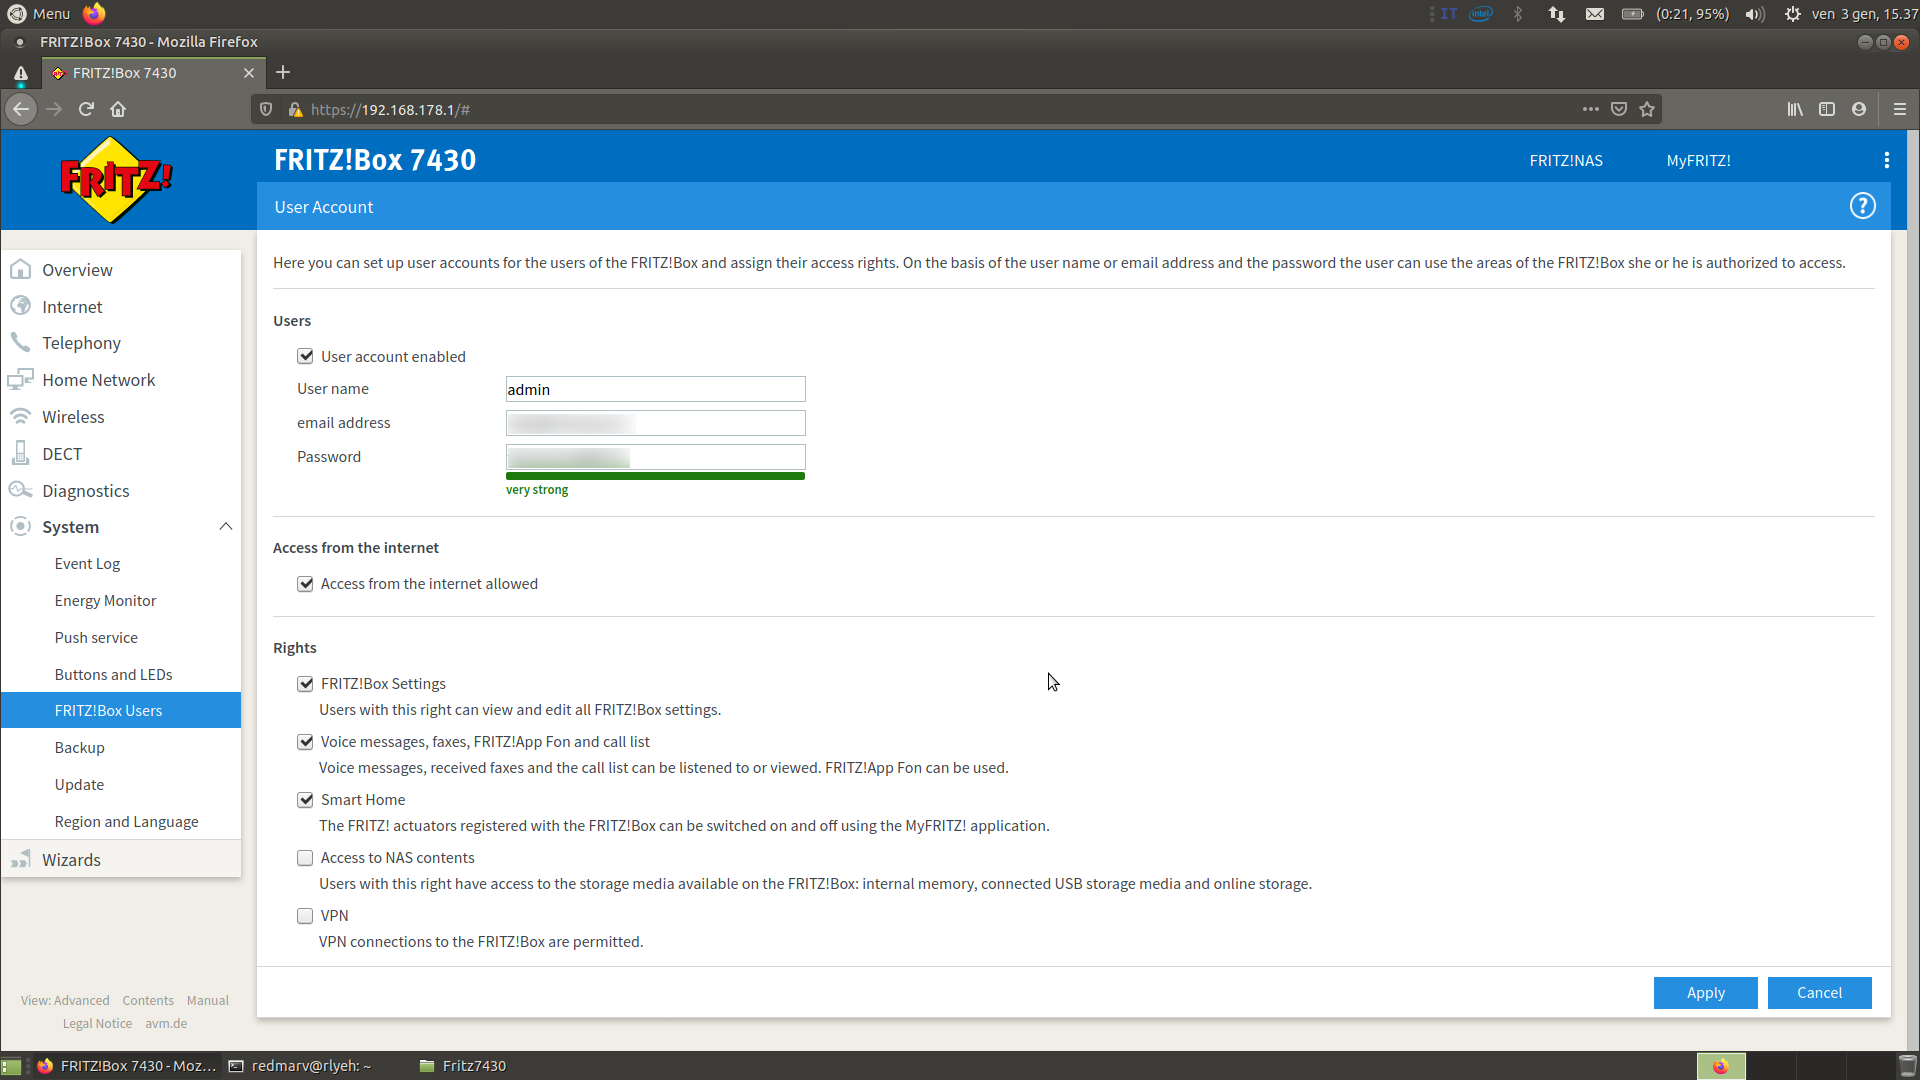Expand Telephony sidebar section
This screenshot has width=1920, height=1080.
point(121,343)
